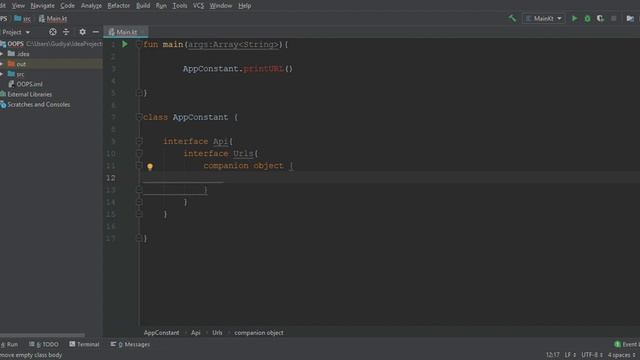Click Run with Coverage icon
This screenshot has width=640, height=360.
[600, 18]
